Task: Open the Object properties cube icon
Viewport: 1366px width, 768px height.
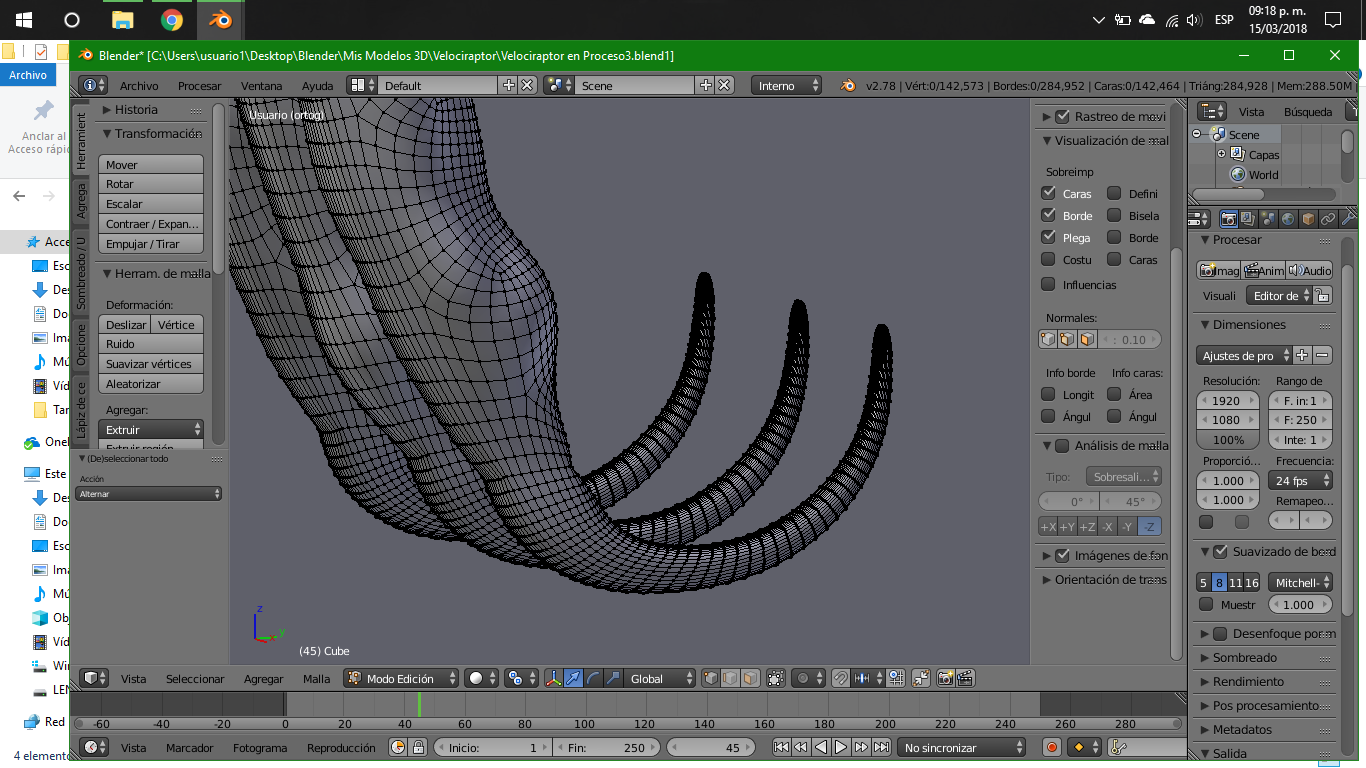Action: (1308, 218)
